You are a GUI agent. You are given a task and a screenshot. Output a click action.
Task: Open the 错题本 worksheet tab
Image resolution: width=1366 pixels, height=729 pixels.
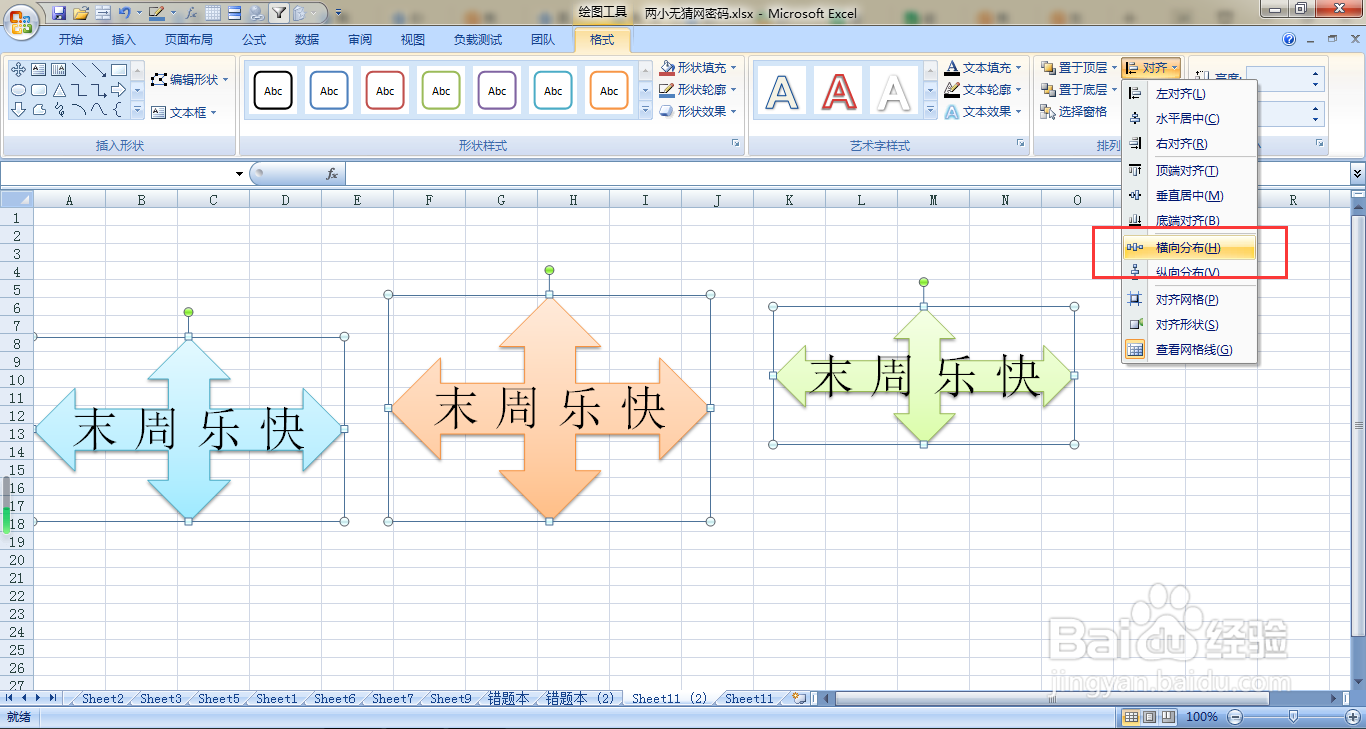click(x=508, y=699)
